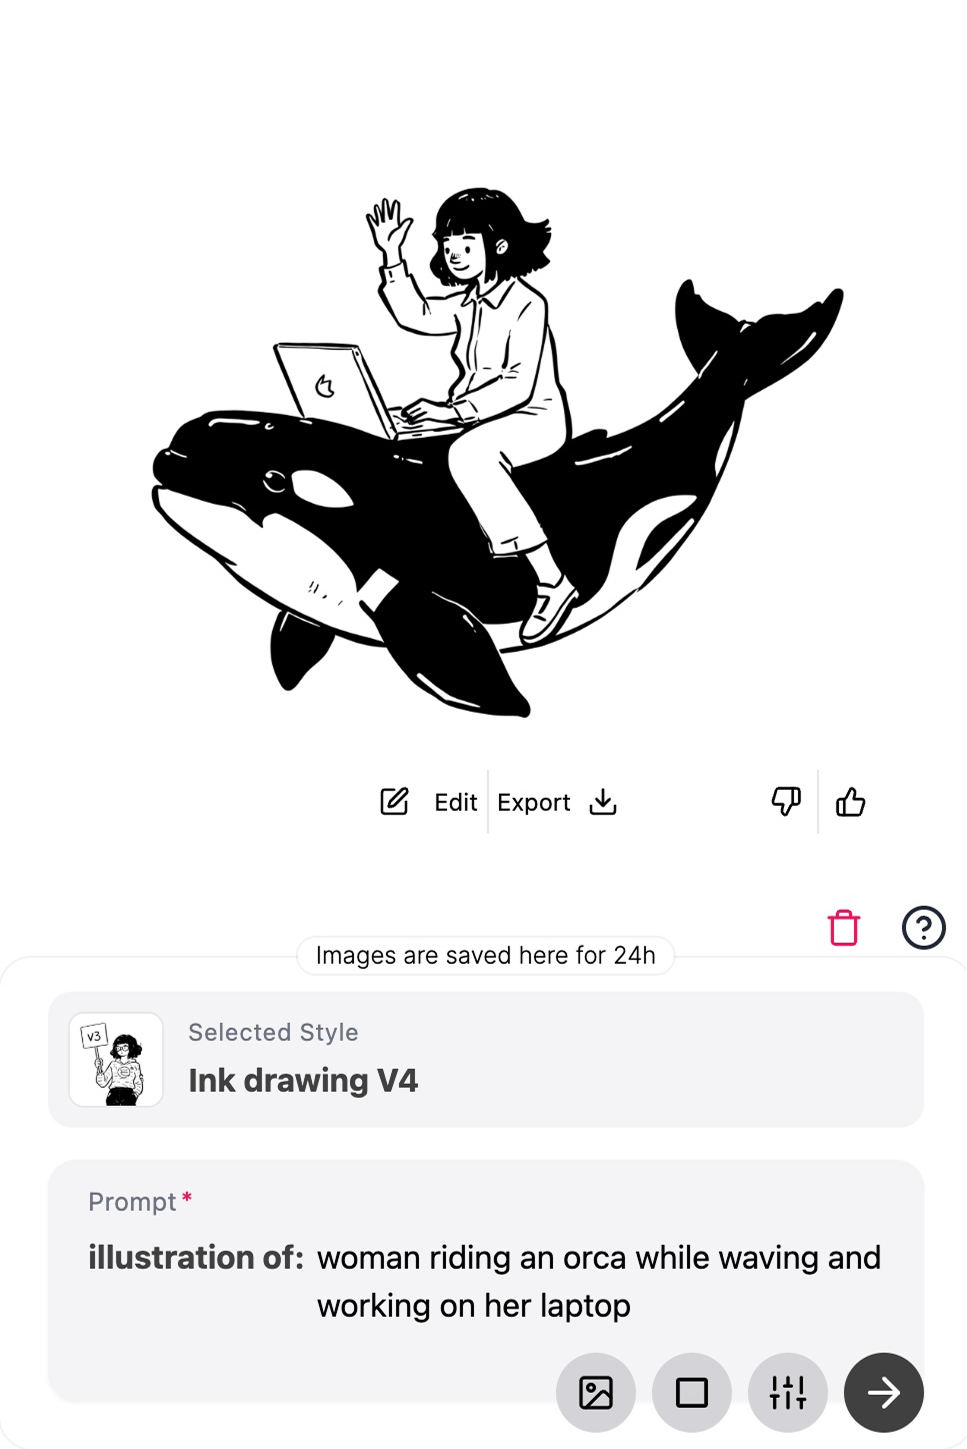The width and height of the screenshot is (967, 1449).
Task: Click the pencil Edit icon
Action: 394,802
